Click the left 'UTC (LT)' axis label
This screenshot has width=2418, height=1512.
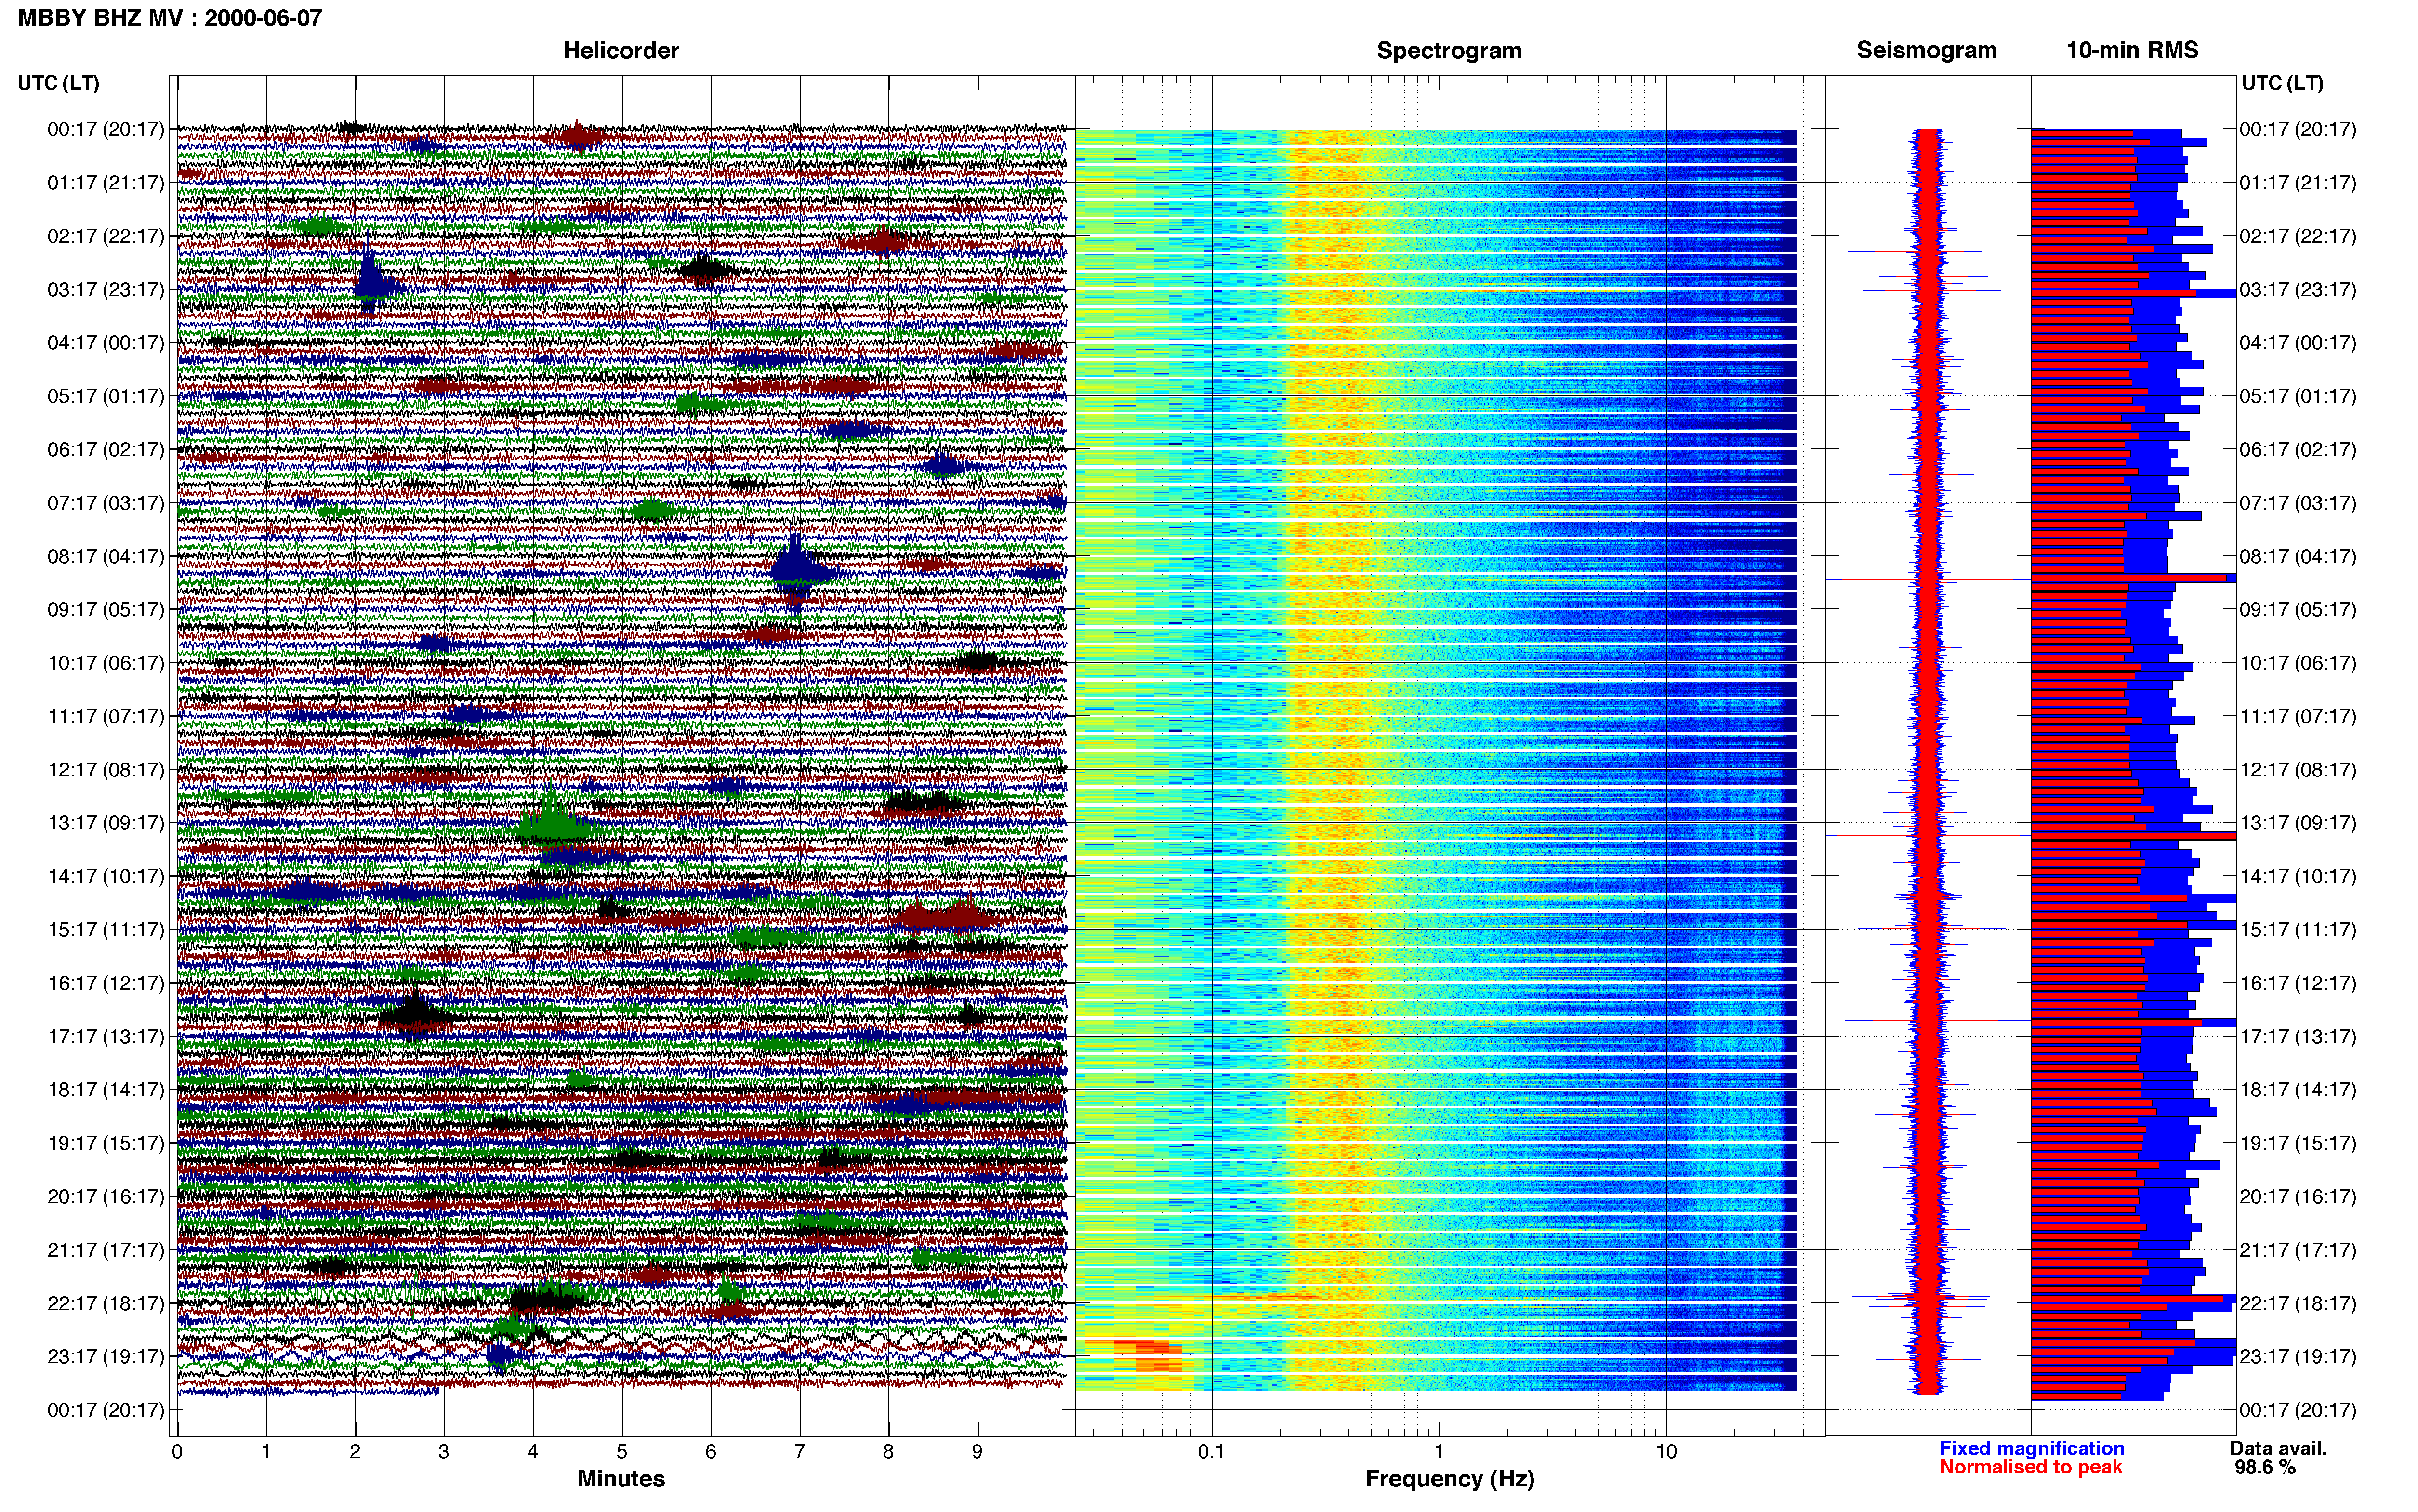pyautogui.click(x=58, y=83)
